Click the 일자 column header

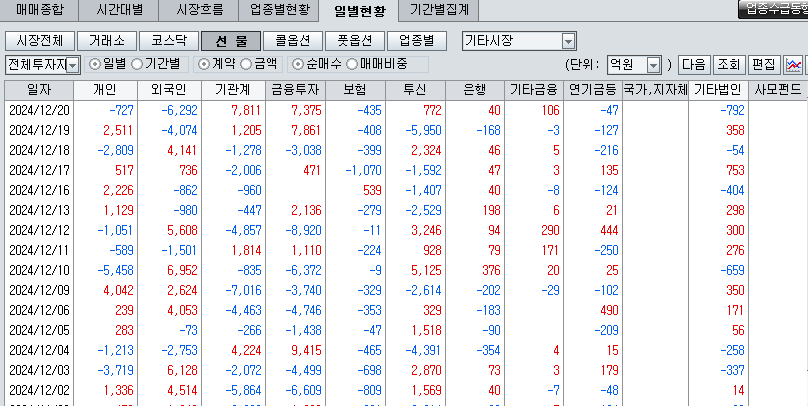click(x=39, y=90)
